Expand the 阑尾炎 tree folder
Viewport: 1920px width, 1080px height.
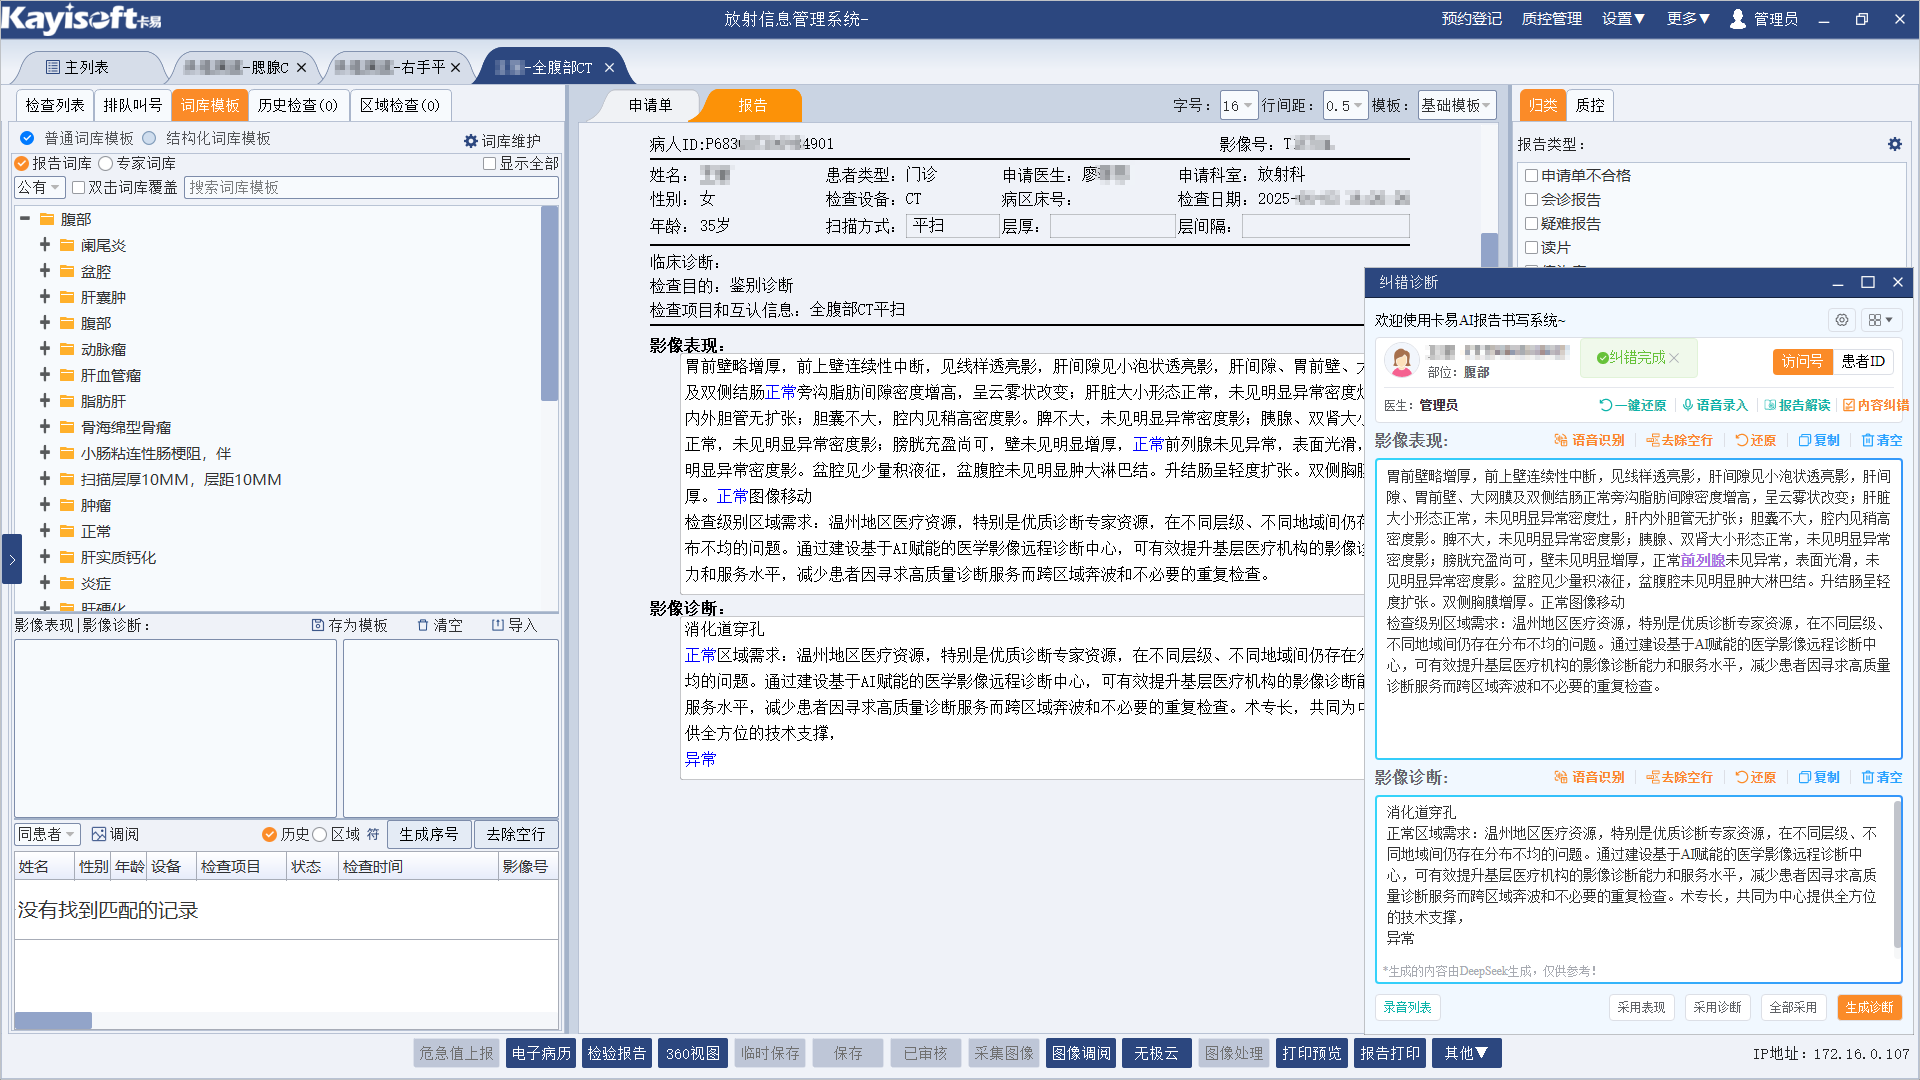[x=45, y=245]
